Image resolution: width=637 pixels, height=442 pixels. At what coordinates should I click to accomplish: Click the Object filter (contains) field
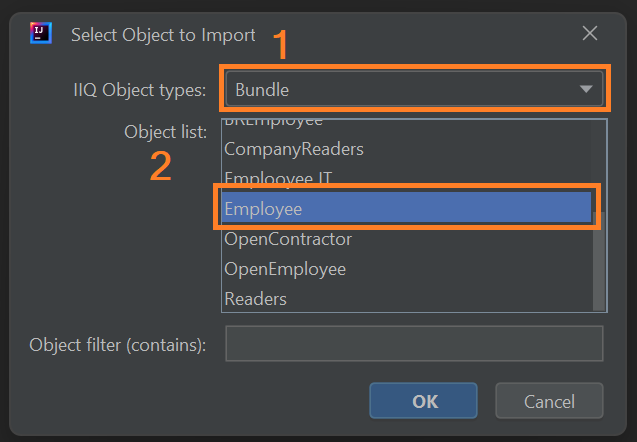(414, 344)
